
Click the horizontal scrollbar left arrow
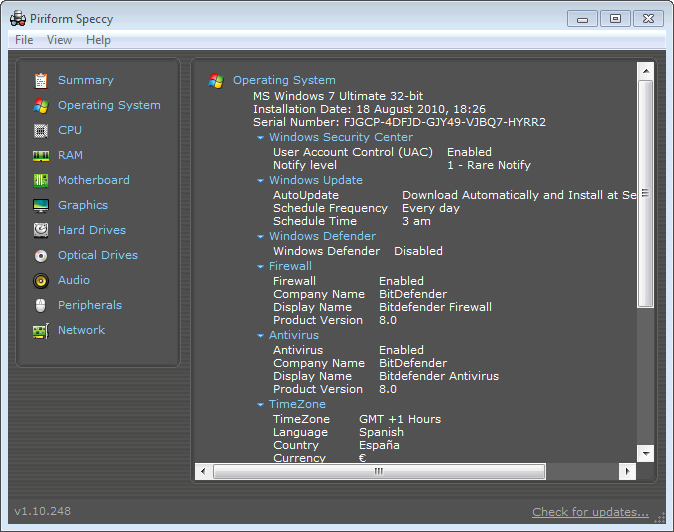tap(203, 471)
